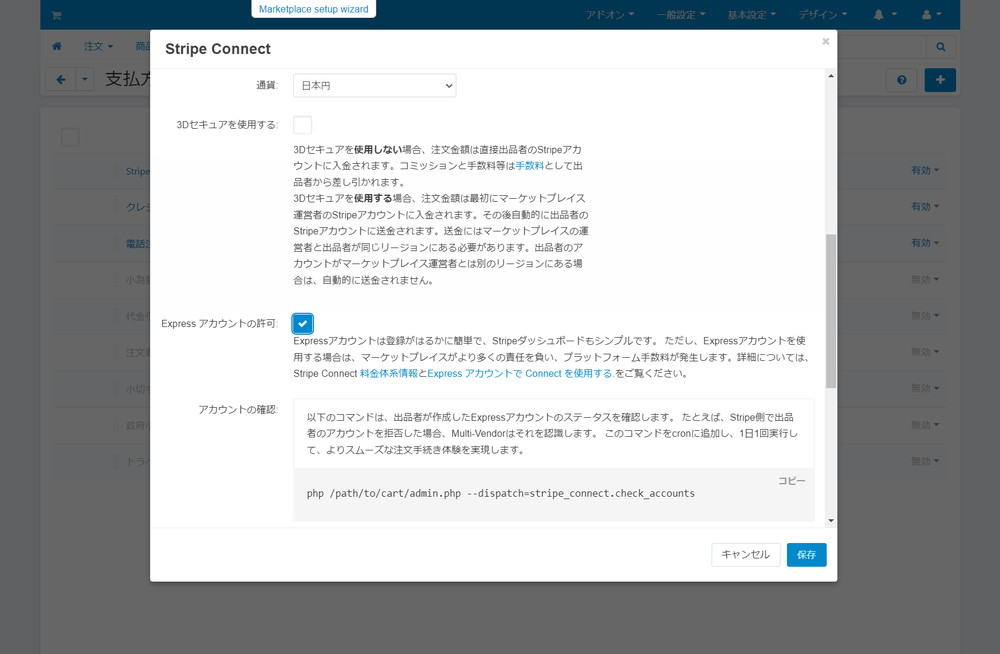Open dropdown arrow next to back button
The width and height of the screenshot is (1000, 654).
click(x=85, y=80)
